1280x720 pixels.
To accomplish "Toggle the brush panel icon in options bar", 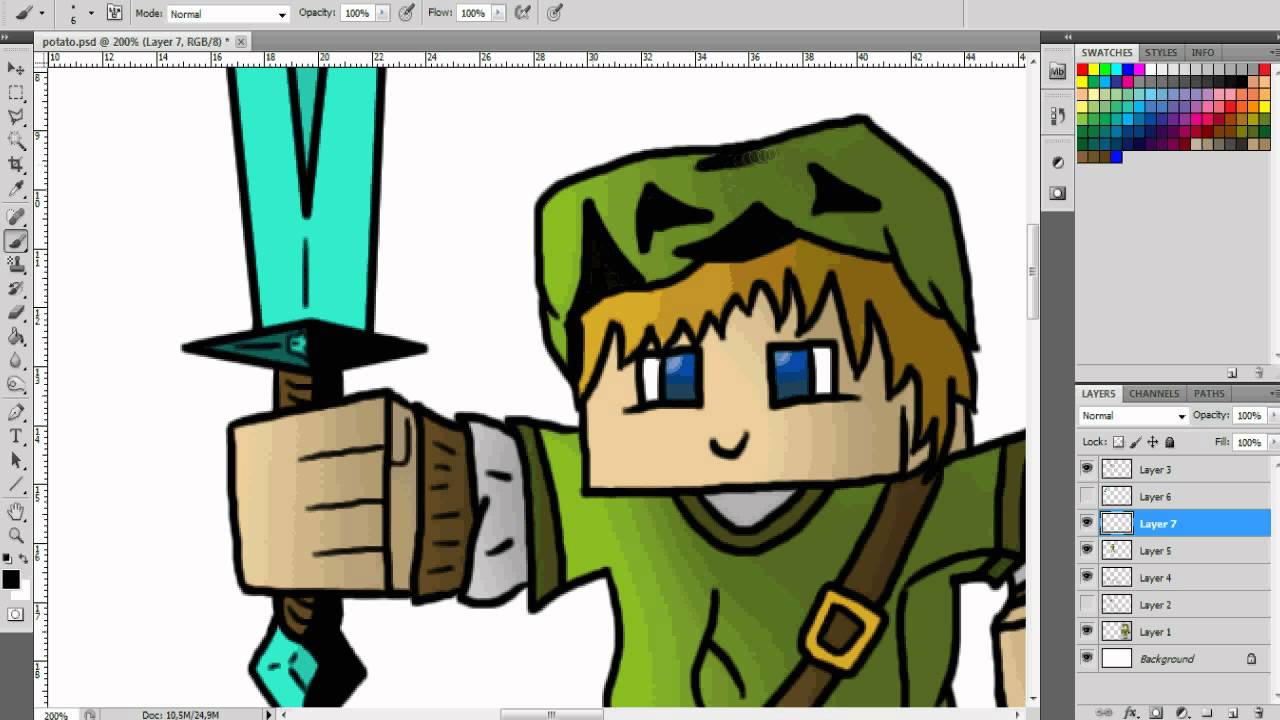I will (x=114, y=13).
